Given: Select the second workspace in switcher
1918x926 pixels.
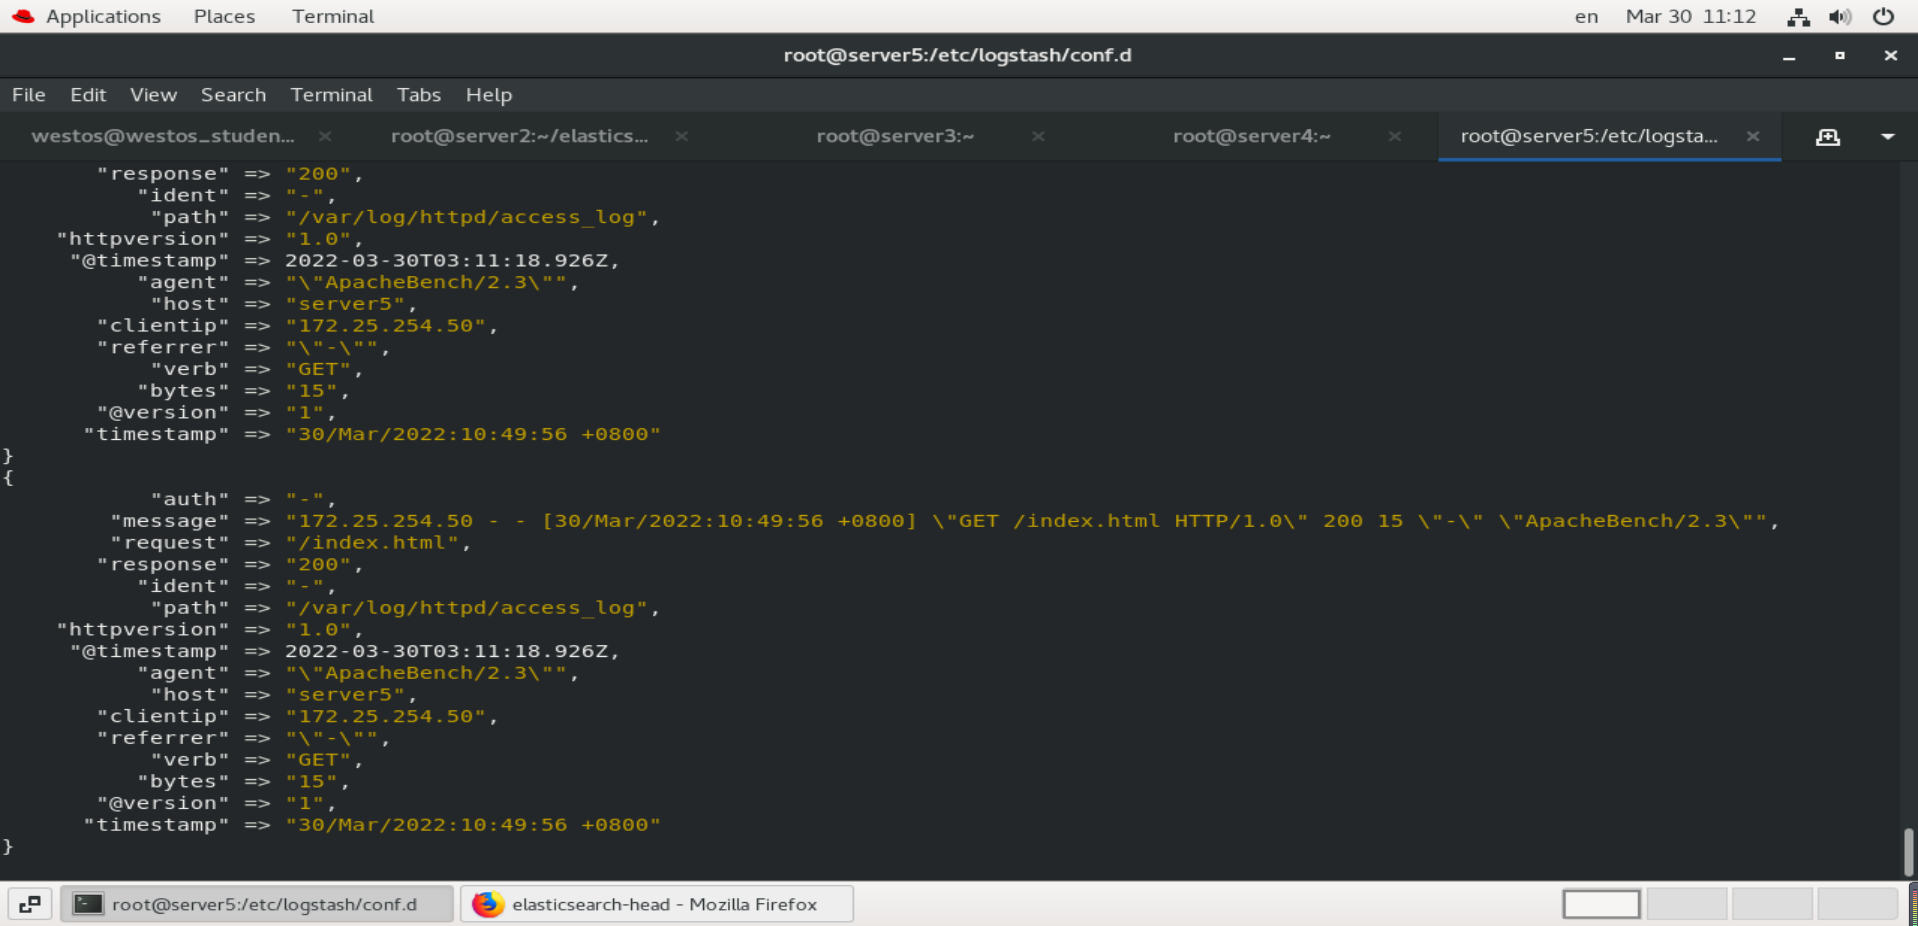Looking at the screenshot, I should tap(1686, 904).
